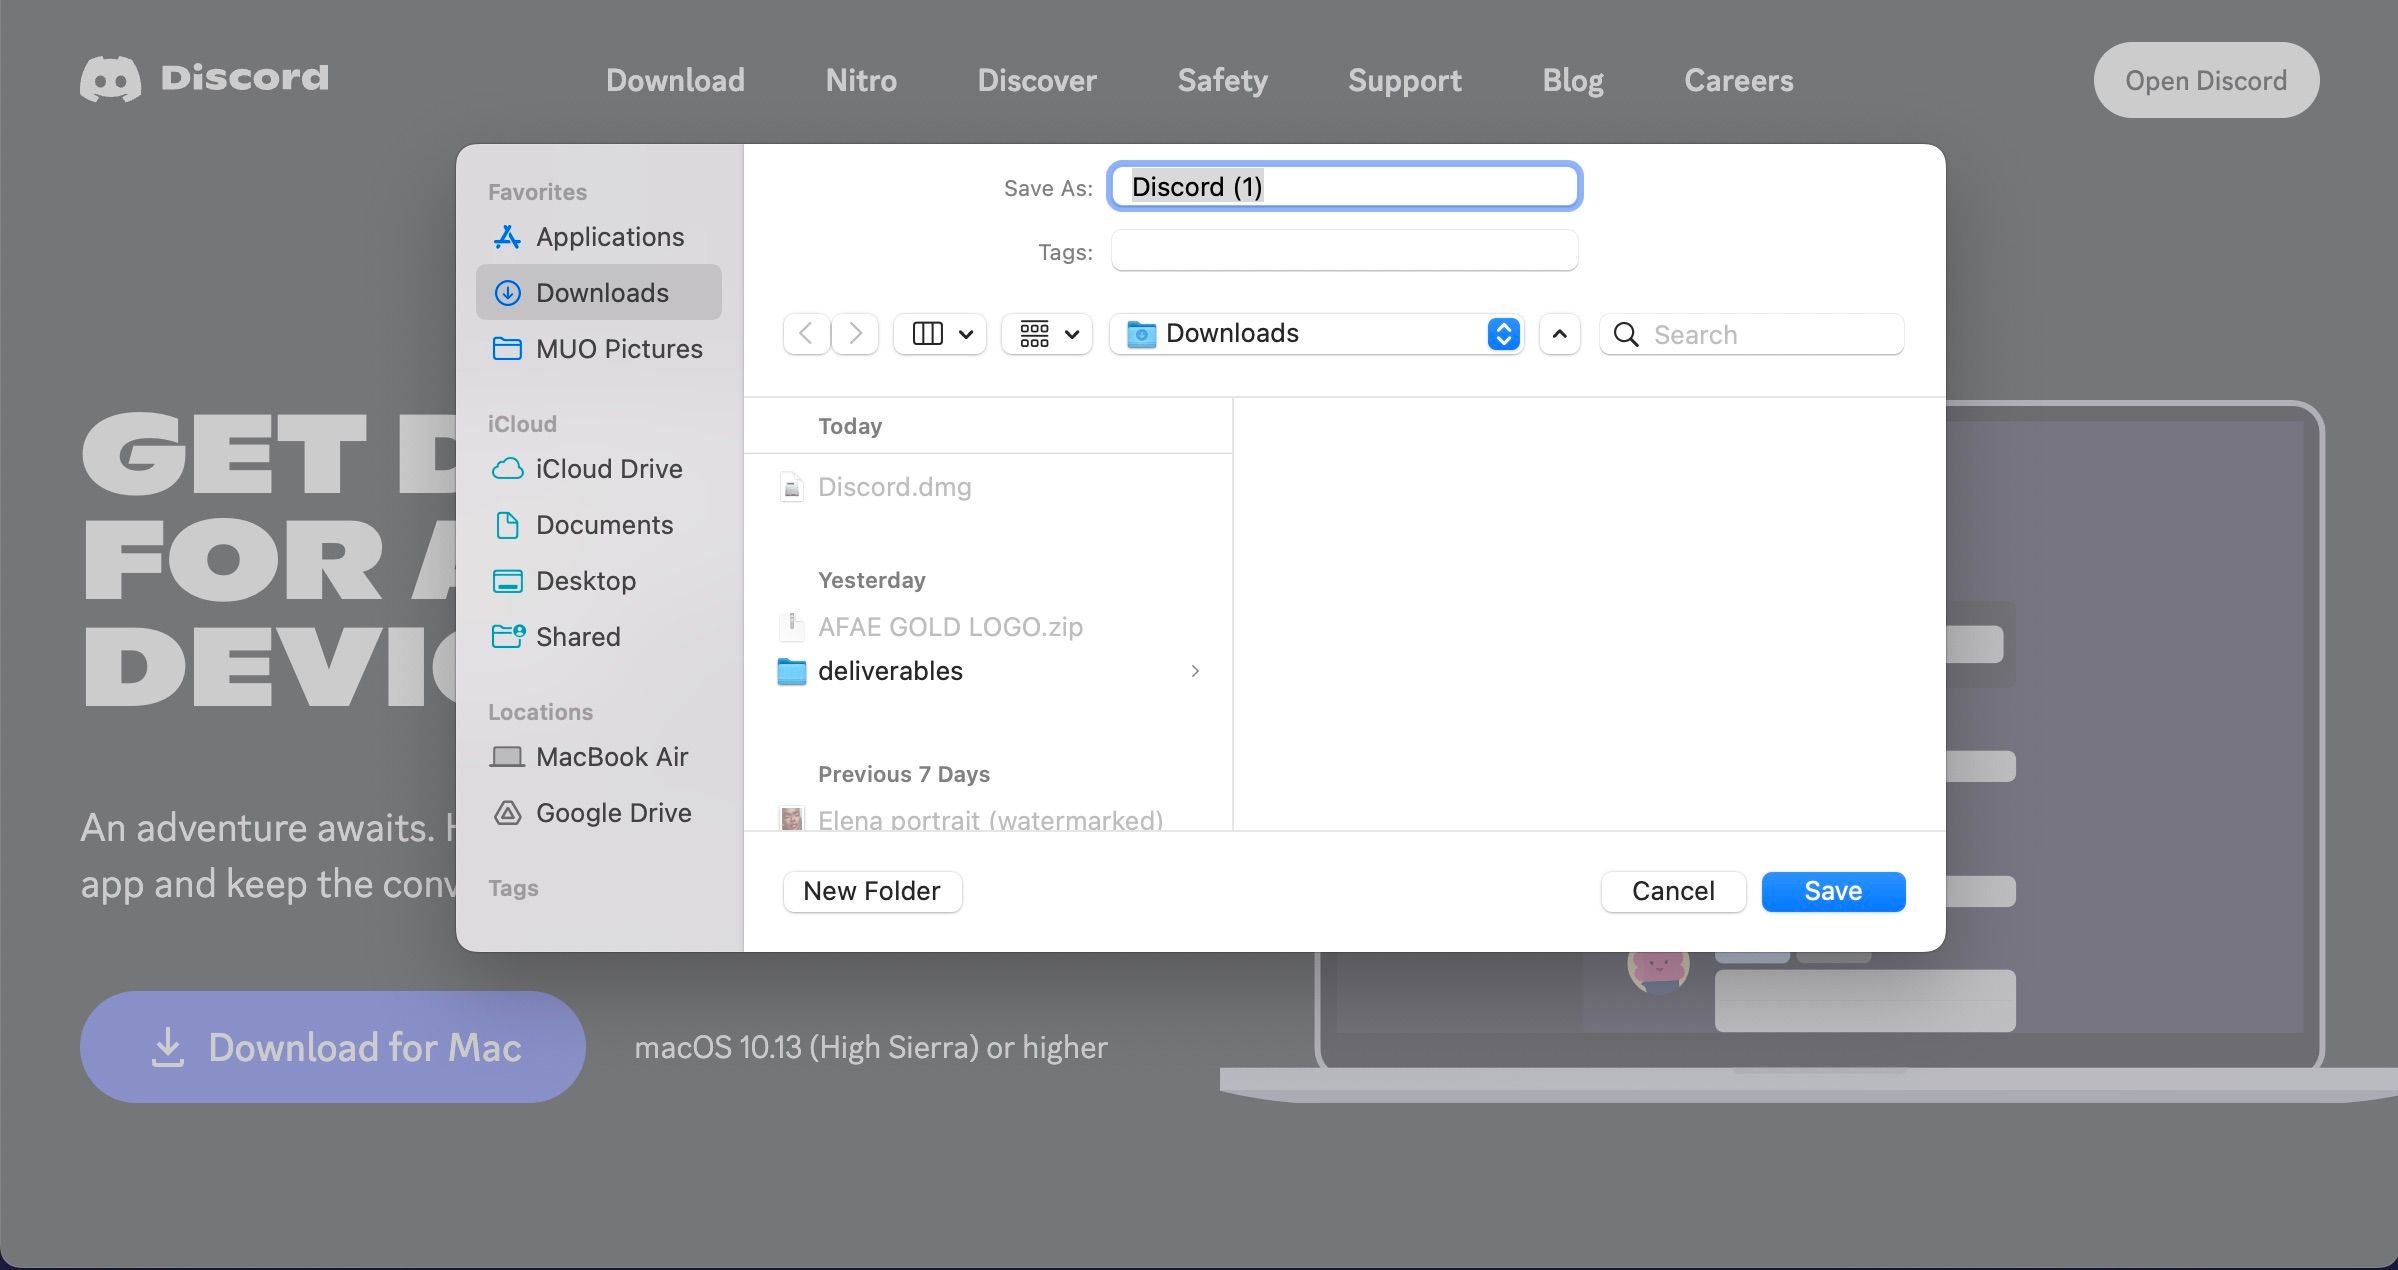Image resolution: width=2398 pixels, height=1270 pixels.
Task: Select the Documents folder in the sidebar
Action: 604,524
